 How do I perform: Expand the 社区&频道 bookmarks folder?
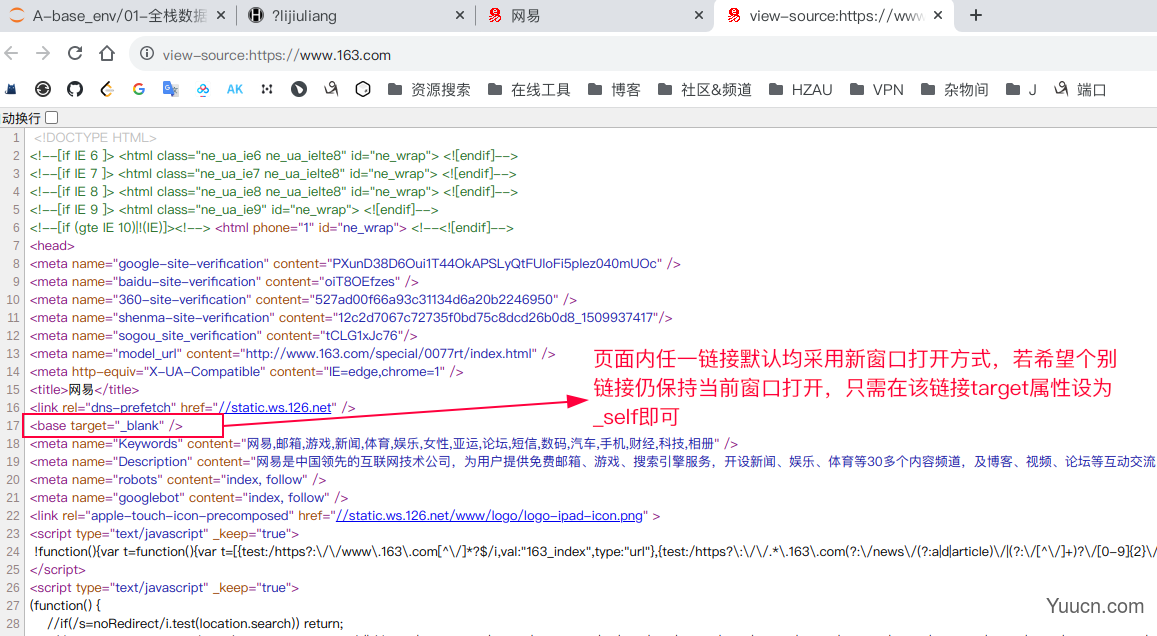[x=705, y=89]
